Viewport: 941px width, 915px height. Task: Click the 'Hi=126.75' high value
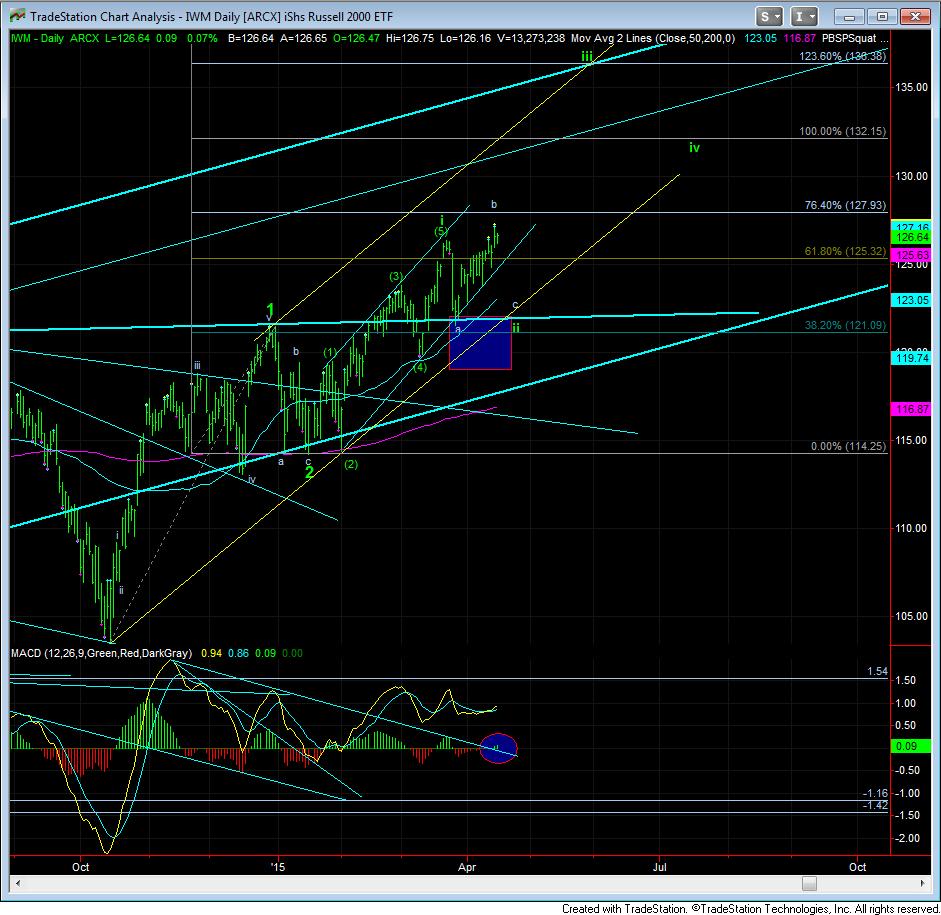coord(410,38)
